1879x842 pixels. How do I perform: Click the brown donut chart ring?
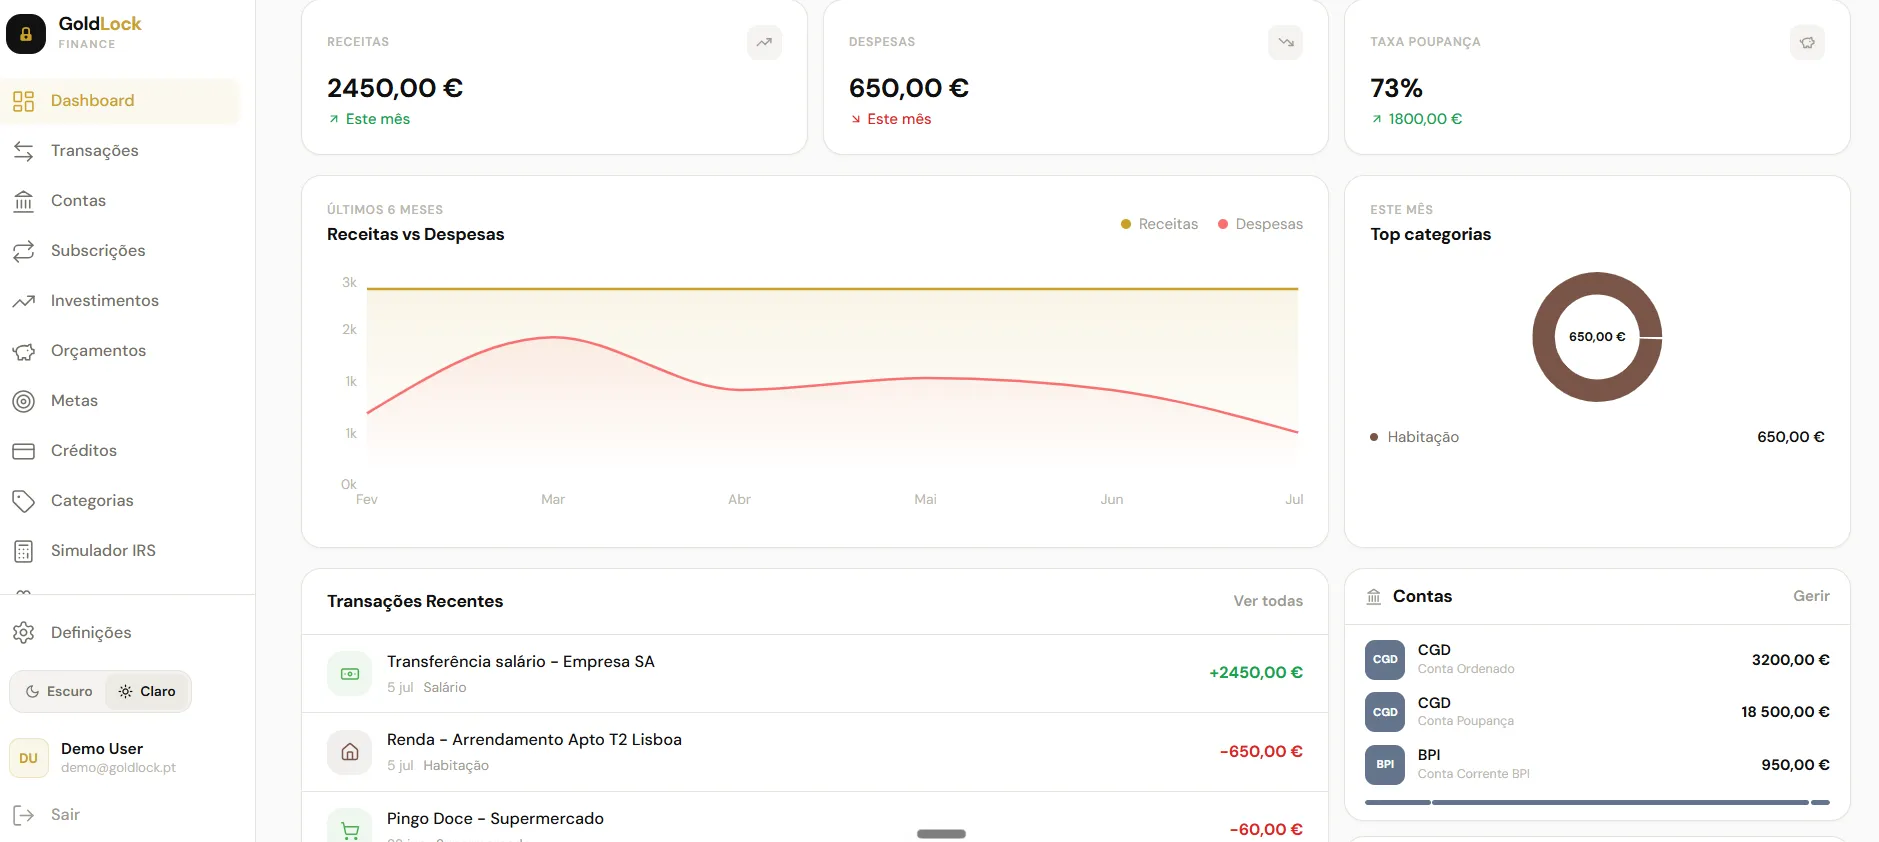coord(1545,337)
